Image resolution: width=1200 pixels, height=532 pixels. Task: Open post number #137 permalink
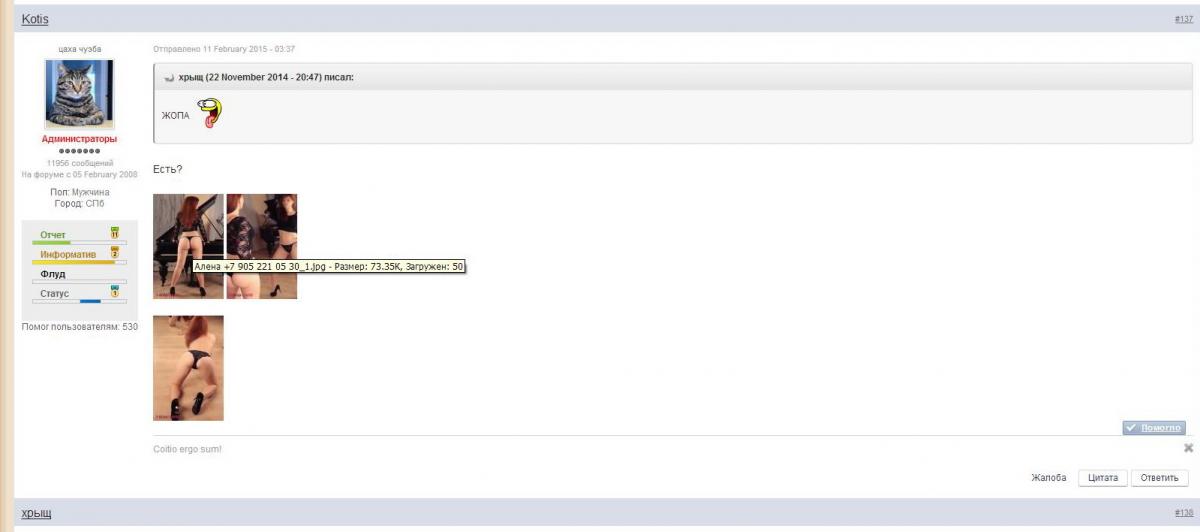click(1183, 20)
